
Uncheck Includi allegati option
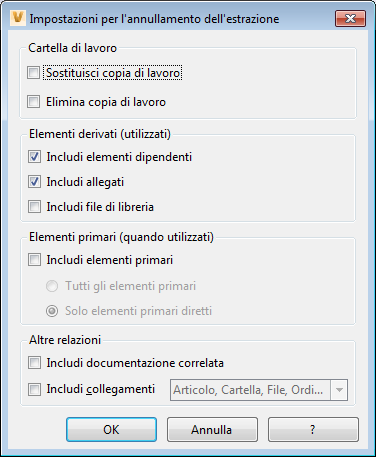[34, 182]
